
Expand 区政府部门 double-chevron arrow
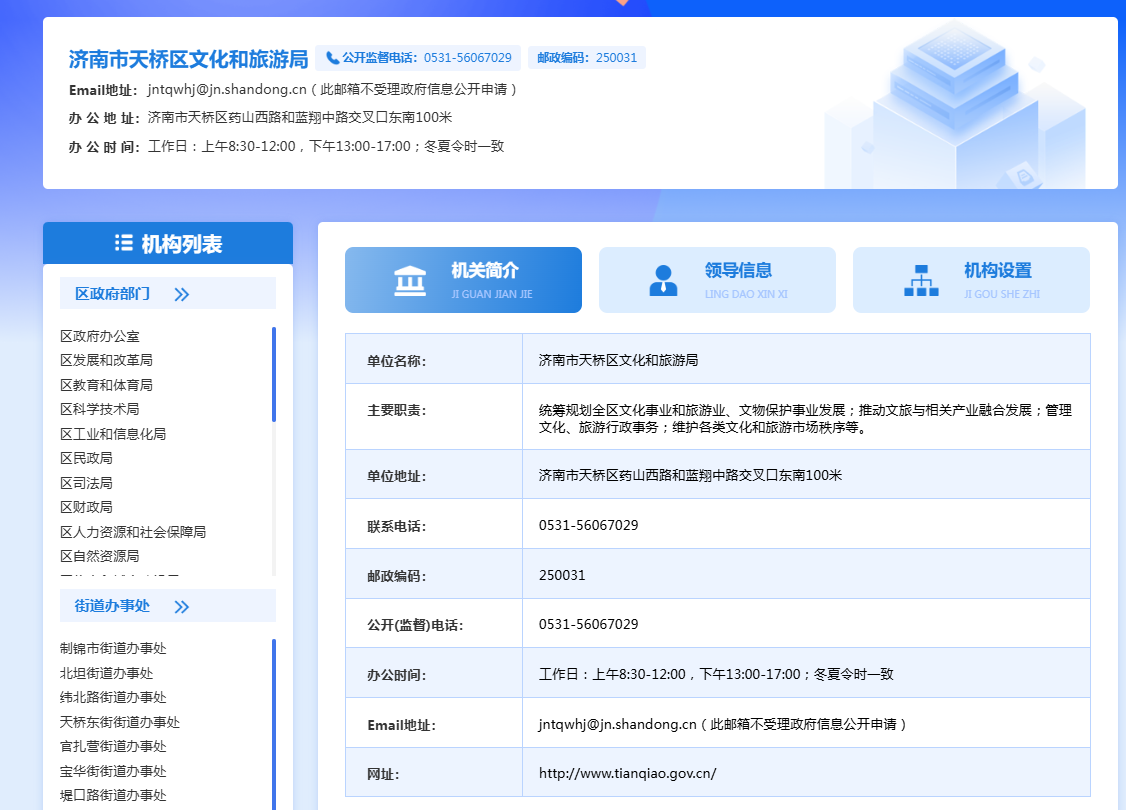[x=181, y=294]
